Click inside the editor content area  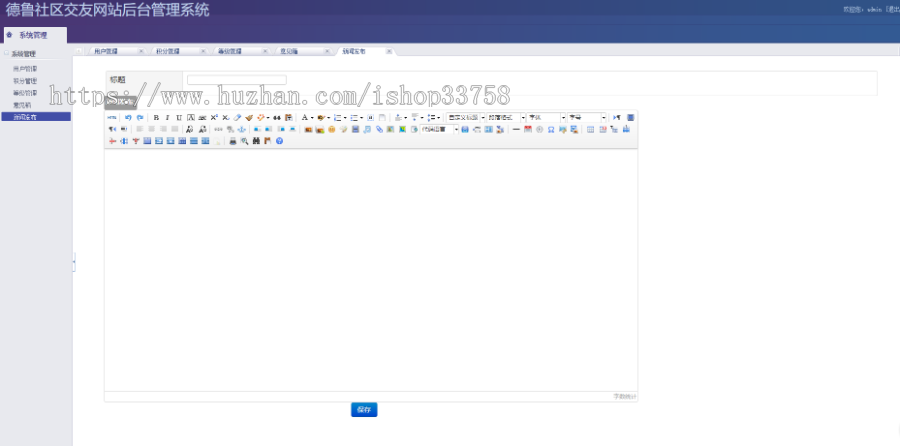371,270
